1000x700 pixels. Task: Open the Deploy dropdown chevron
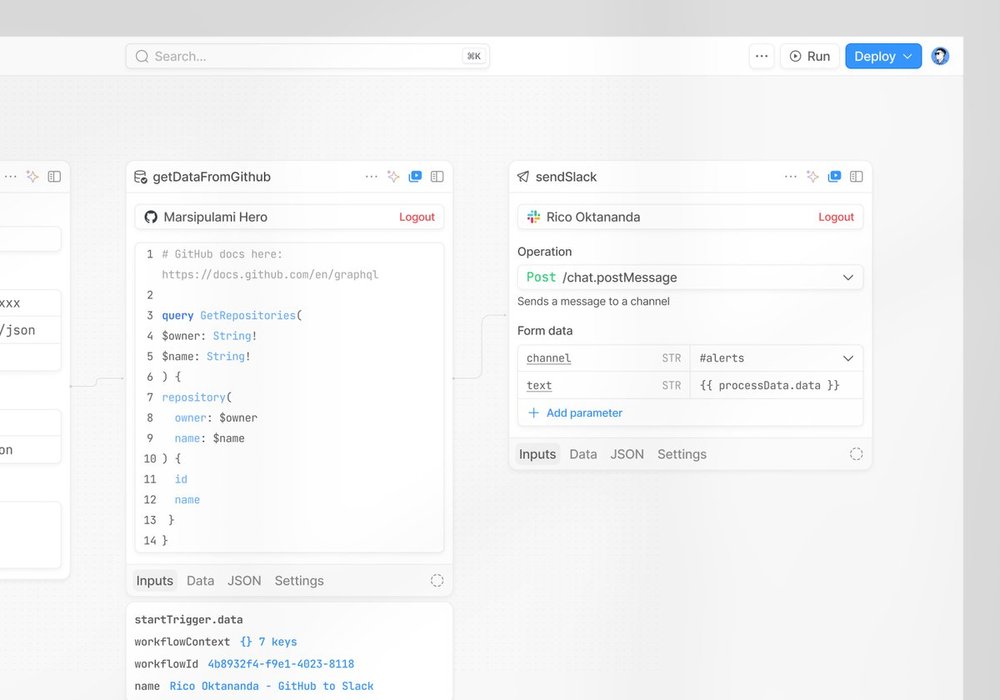pyautogui.click(x=908, y=56)
